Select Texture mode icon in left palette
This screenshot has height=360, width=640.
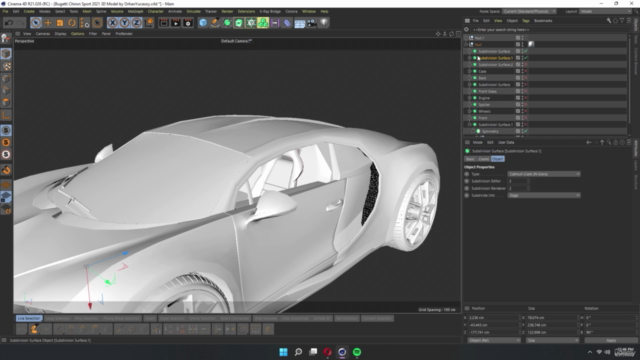pyautogui.click(x=6, y=66)
